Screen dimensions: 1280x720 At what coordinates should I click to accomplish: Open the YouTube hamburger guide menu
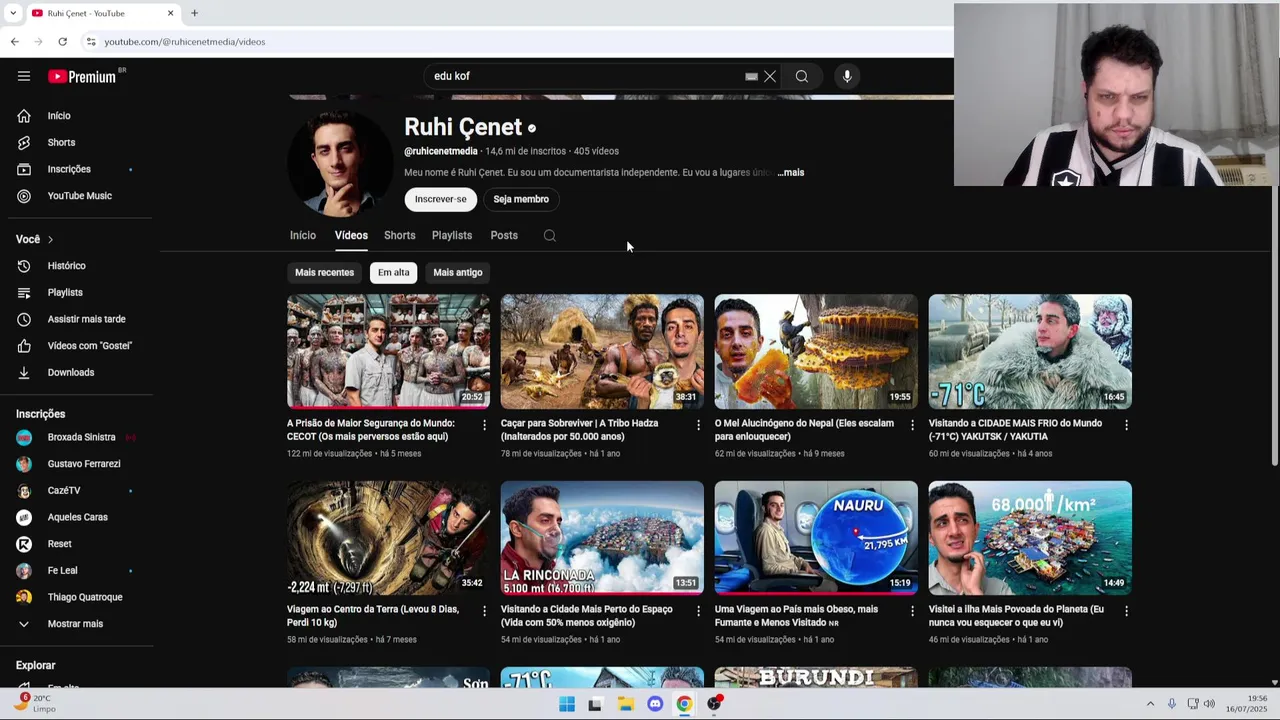(24, 76)
